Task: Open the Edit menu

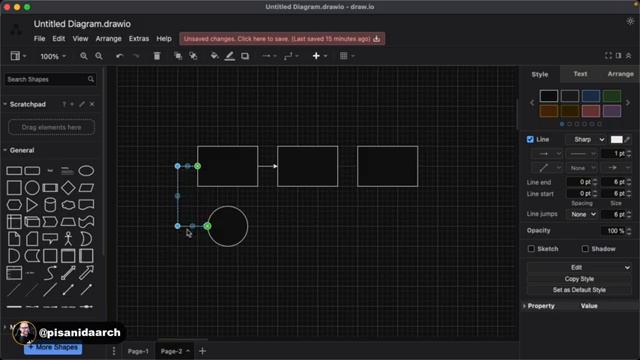Action: 58,39
